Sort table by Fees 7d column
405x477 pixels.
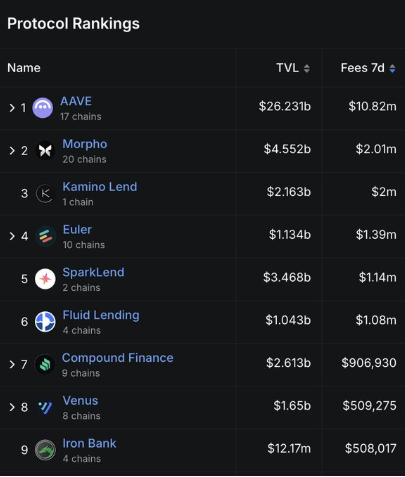(x=368, y=68)
